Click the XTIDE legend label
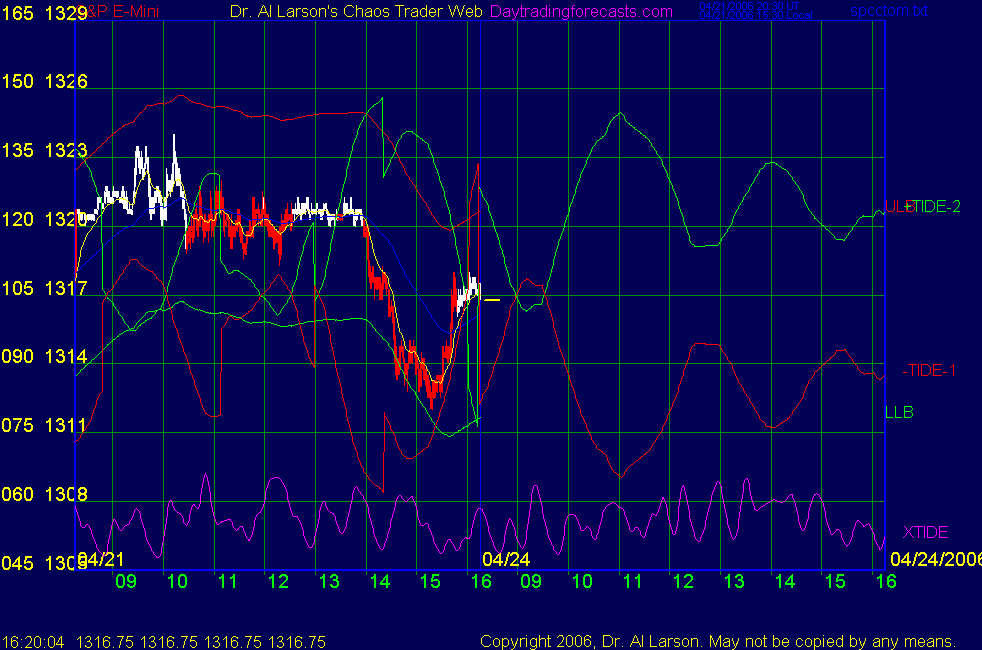 point(925,532)
